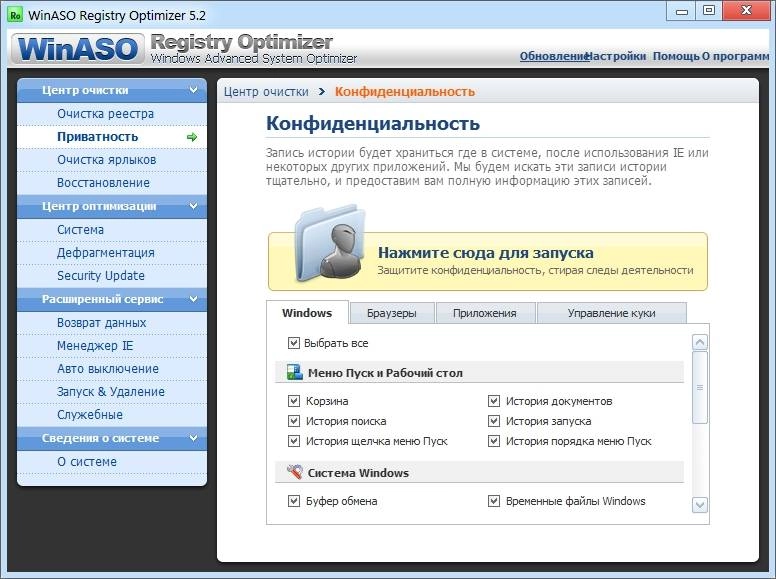Screen dimensions: 776x579
Task: Switch to the Браузеры tab
Action: coord(392,313)
